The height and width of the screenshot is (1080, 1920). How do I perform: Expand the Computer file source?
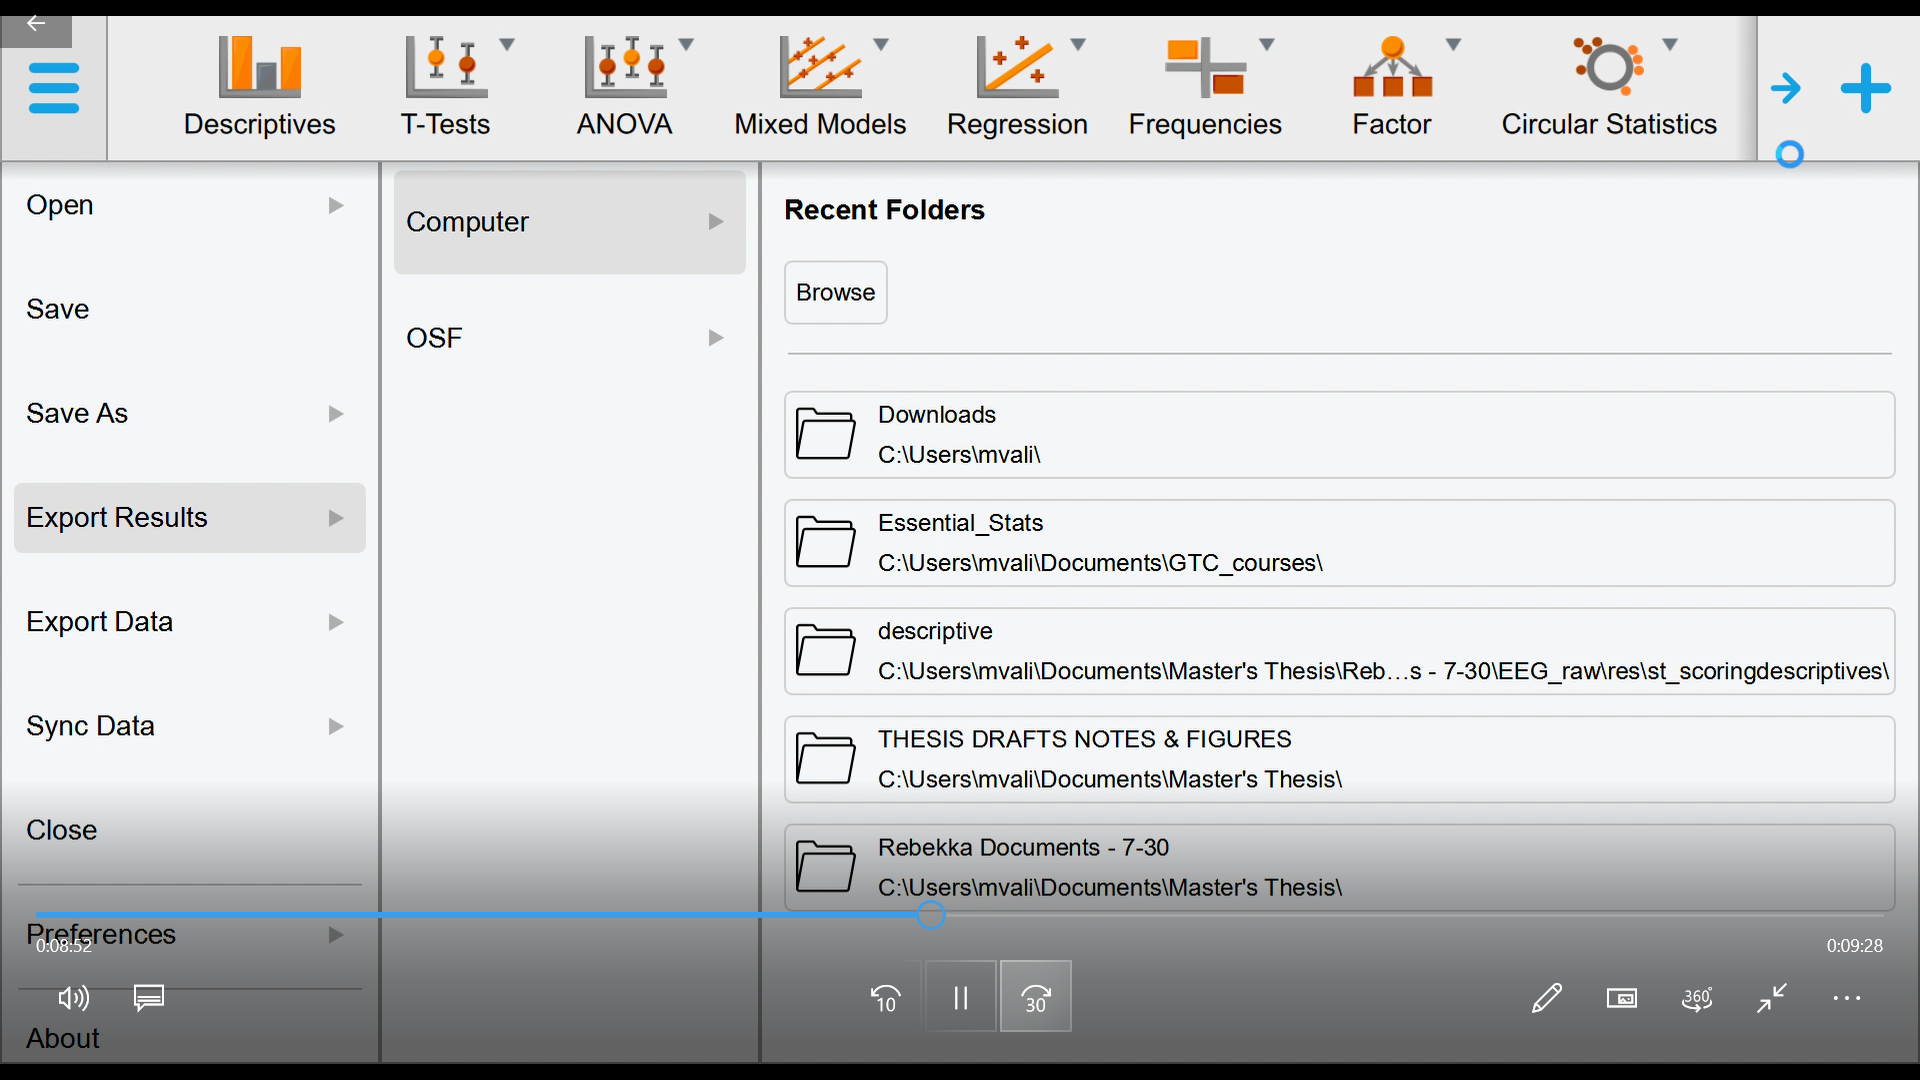point(568,221)
